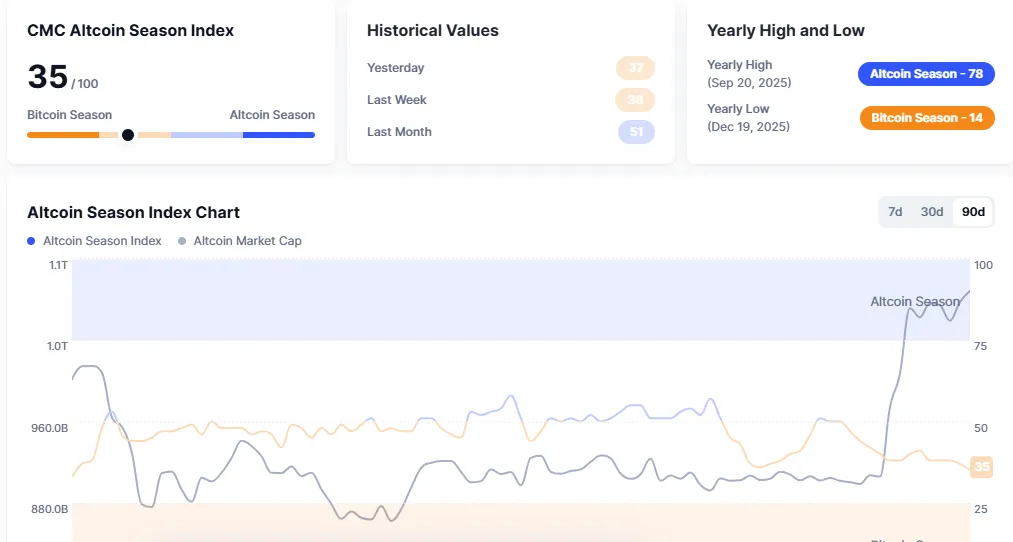Click the Yesterday value badge 37
This screenshot has width=1013, height=542.
point(636,68)
